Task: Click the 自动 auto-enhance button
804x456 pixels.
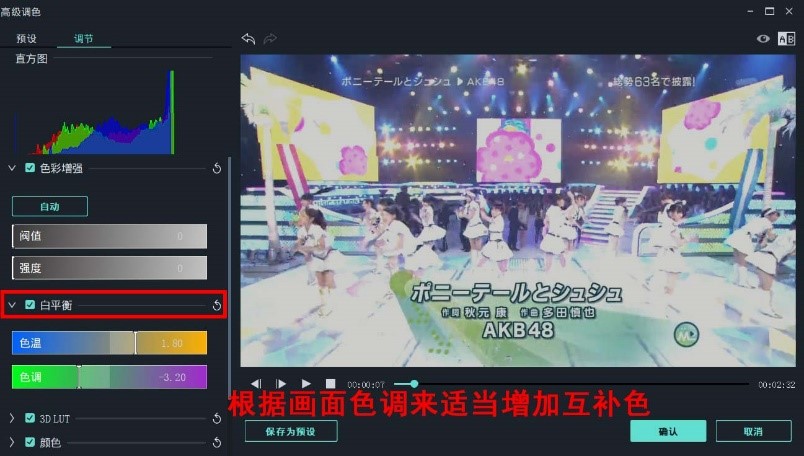Action: (50, 207)
